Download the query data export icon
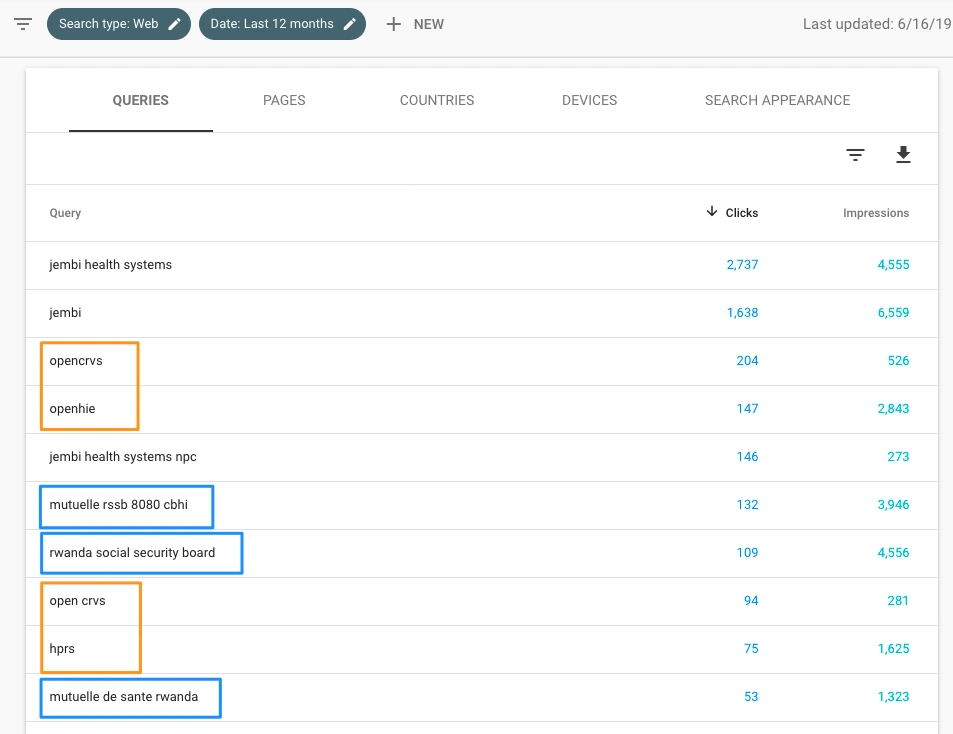The width and height of the screenshot is (953, 734). (x=903, y=154)
